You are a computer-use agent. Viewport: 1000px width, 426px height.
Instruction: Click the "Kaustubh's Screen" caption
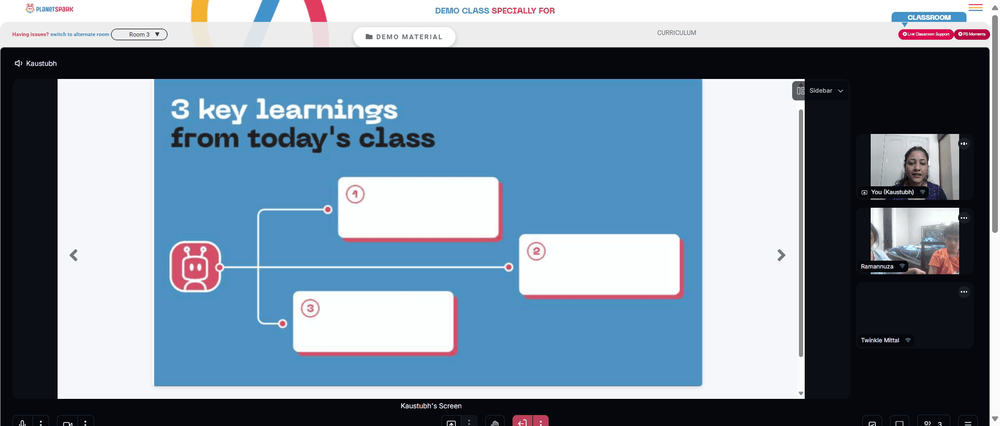click(x=431, y=406)
